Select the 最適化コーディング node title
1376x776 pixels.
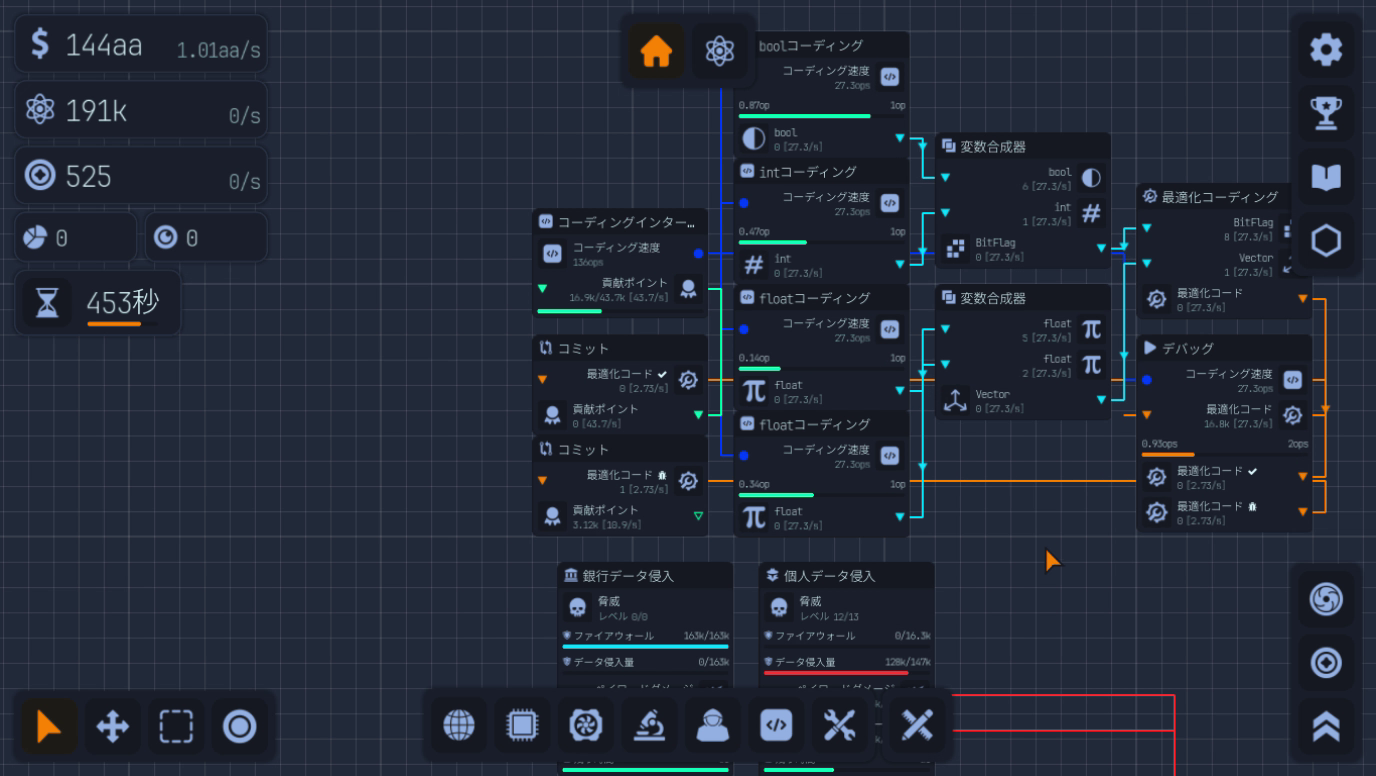[1219, 197]
